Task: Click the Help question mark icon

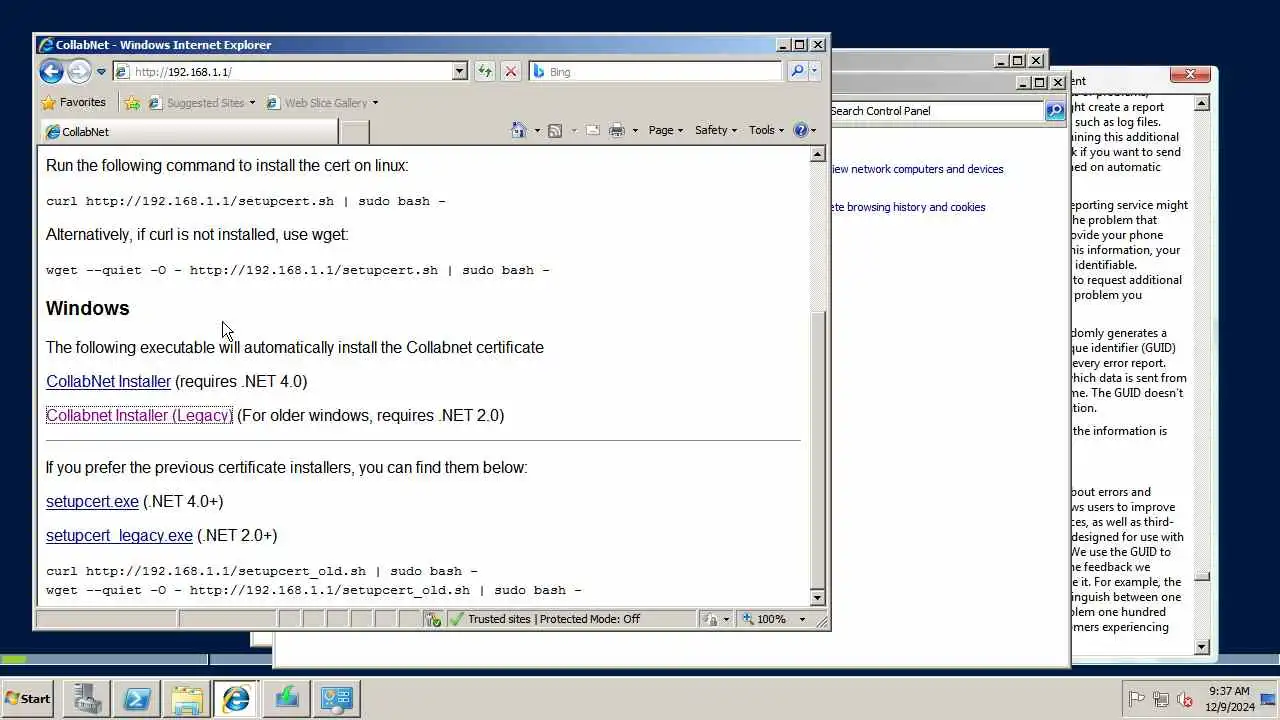Action: click(800, 130)
